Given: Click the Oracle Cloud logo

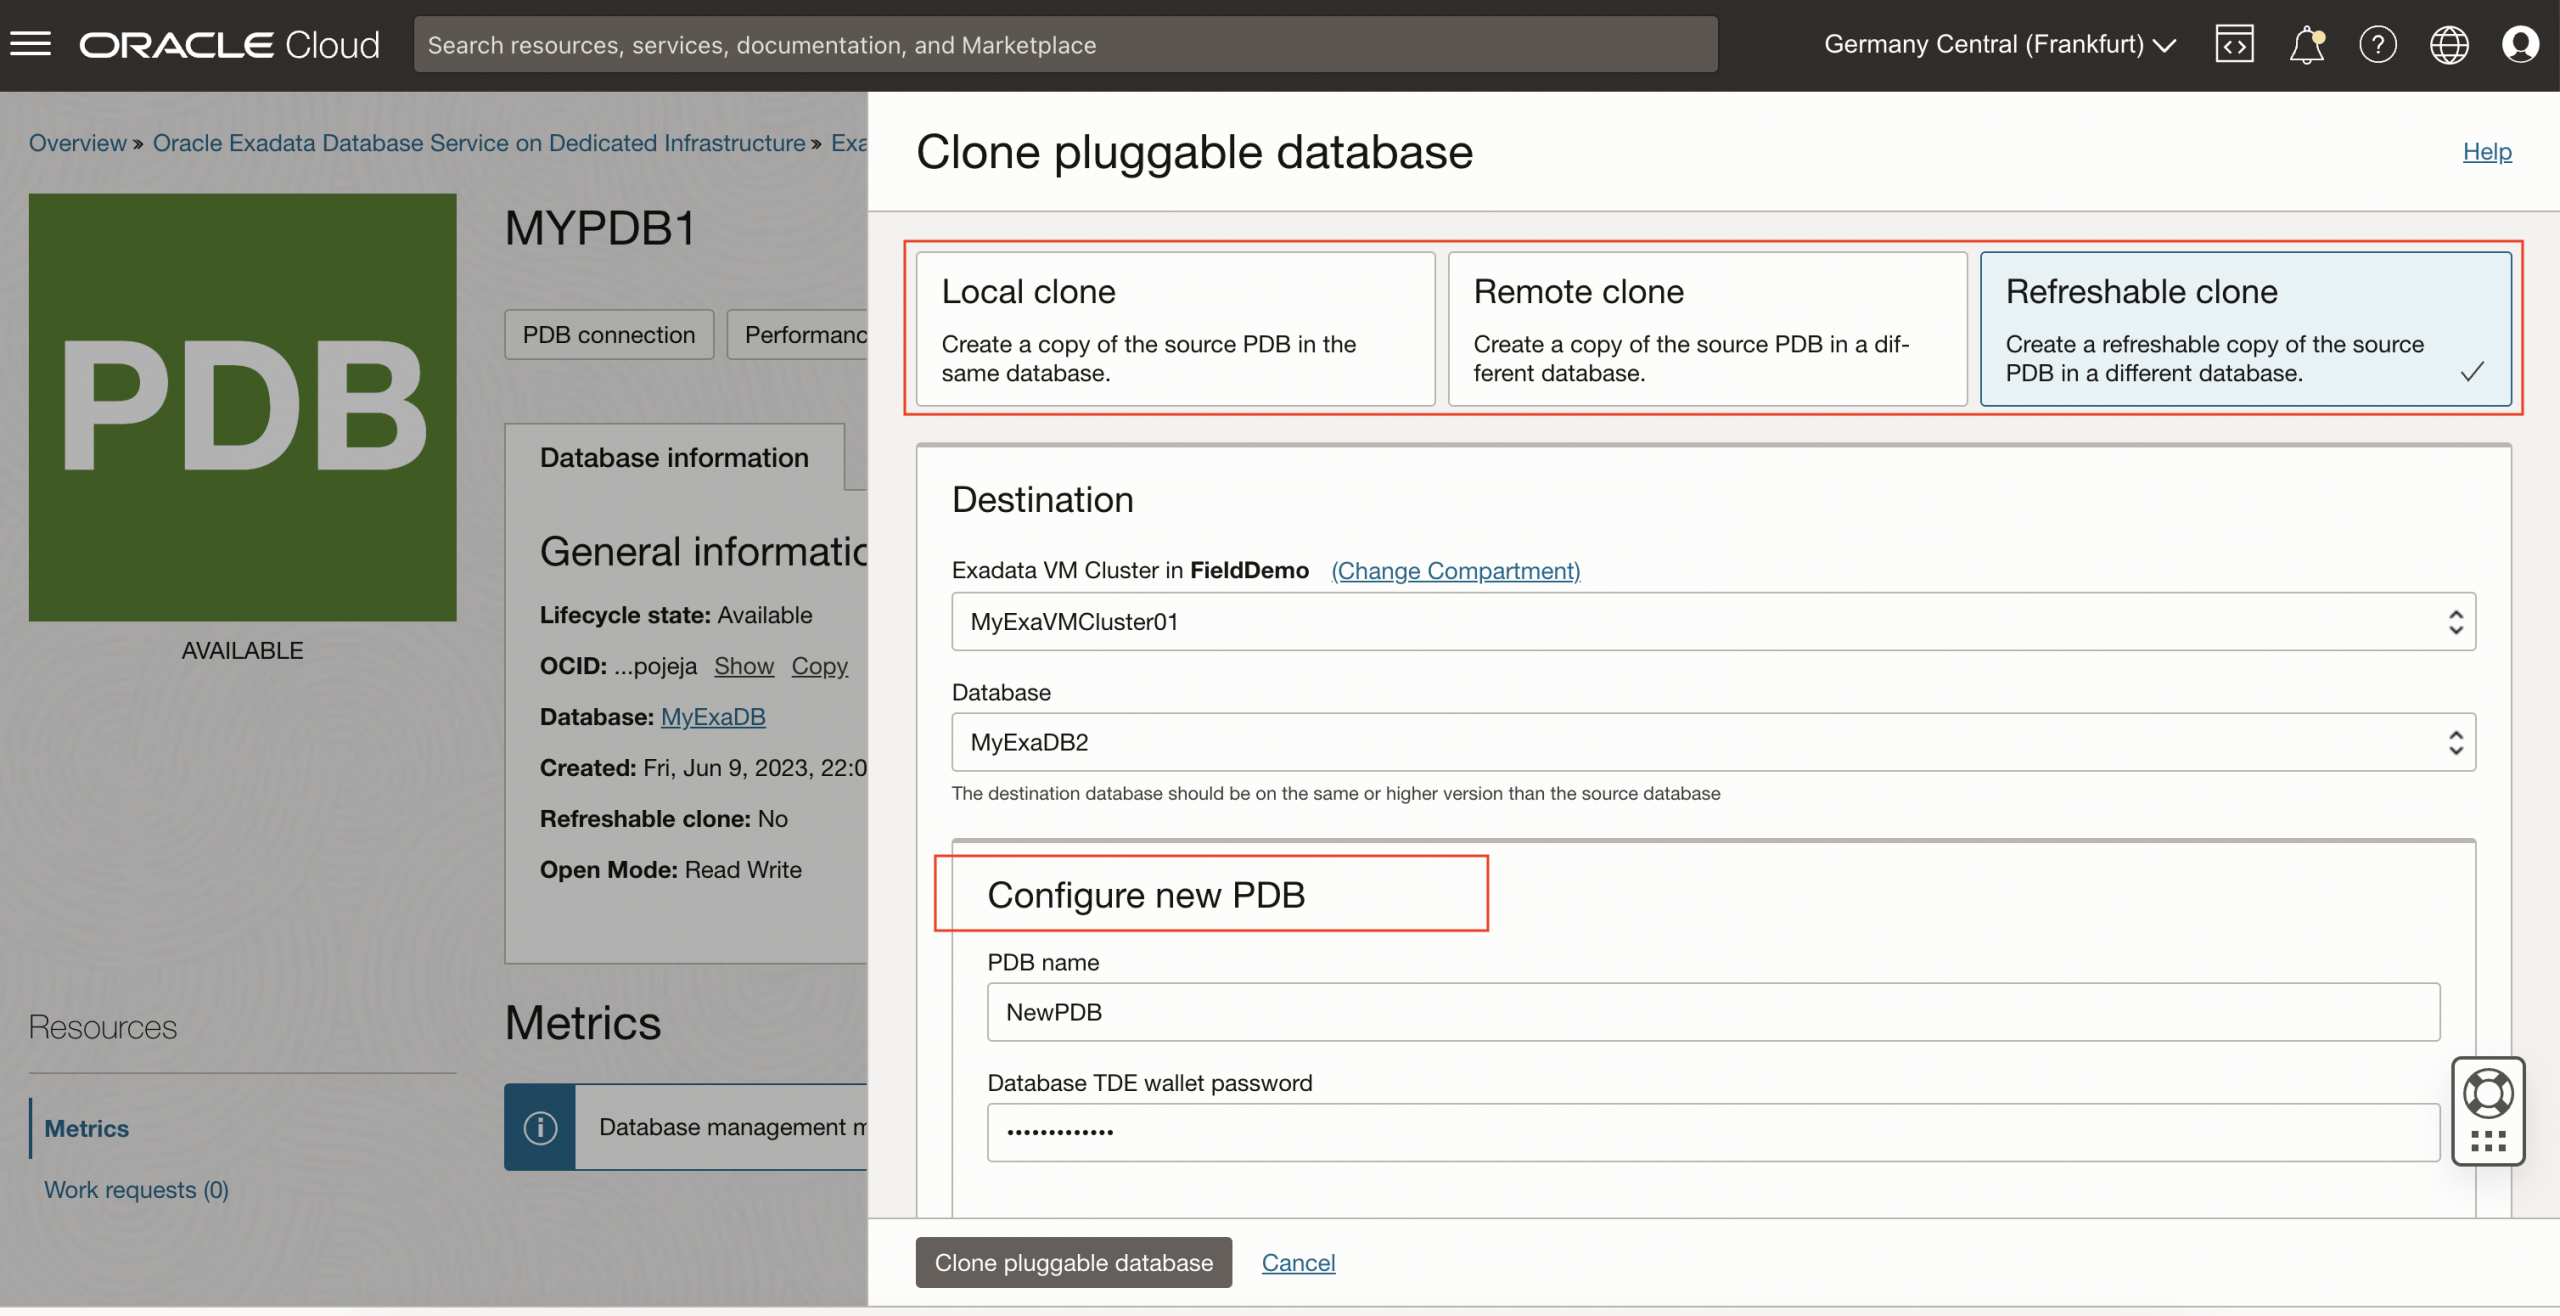Looking at the screenshot, I should tap(229, 44).
